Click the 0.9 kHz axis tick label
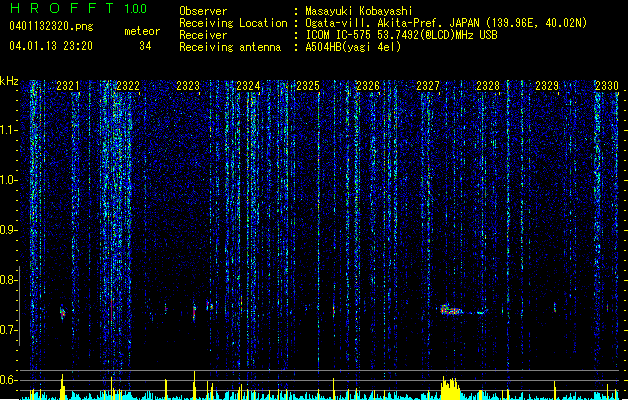This screenshot has width=629, height=400. click(x=8, y=230)
